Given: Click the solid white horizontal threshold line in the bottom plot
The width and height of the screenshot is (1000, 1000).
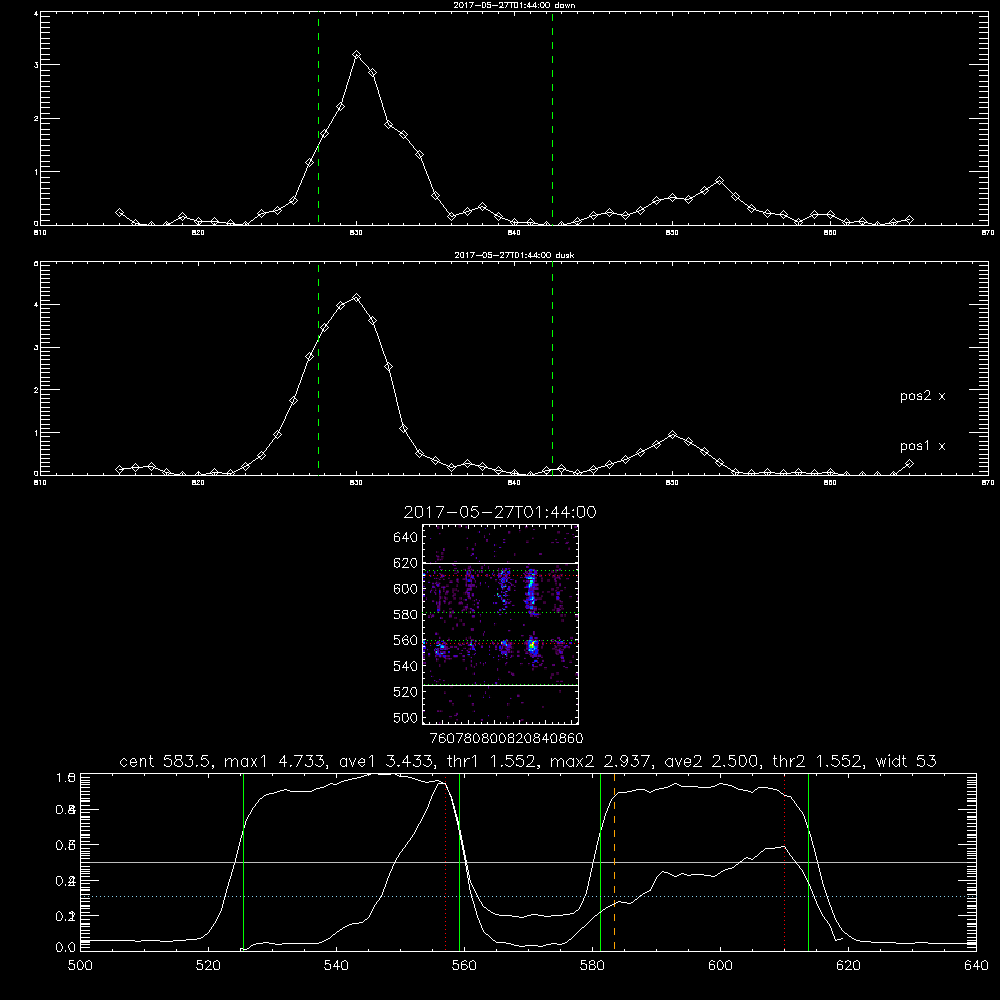Looking at the screenshot, I should (x=528, y=862).
